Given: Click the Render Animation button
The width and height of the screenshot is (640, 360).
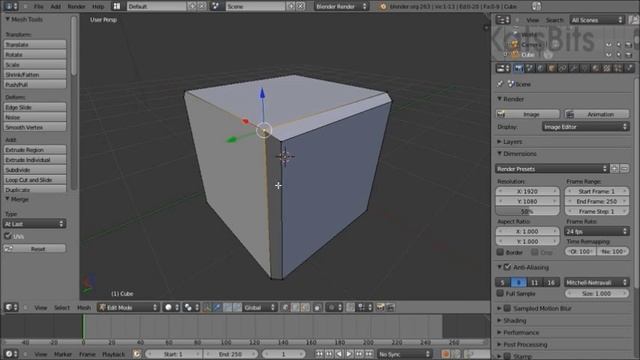Looking at the screenshot, I should (x=597, y=114).
